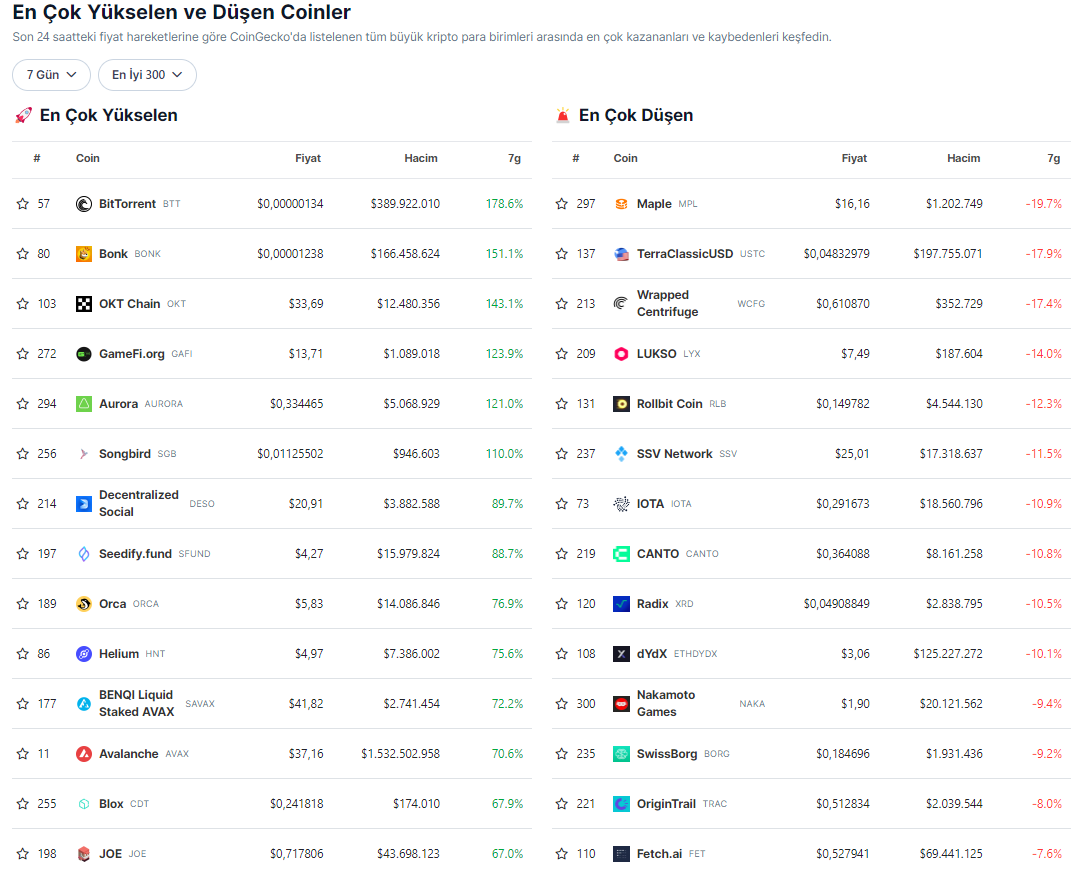
Task: Open the TerraClassicUSD coin link
Action: (x=684, y=254)
